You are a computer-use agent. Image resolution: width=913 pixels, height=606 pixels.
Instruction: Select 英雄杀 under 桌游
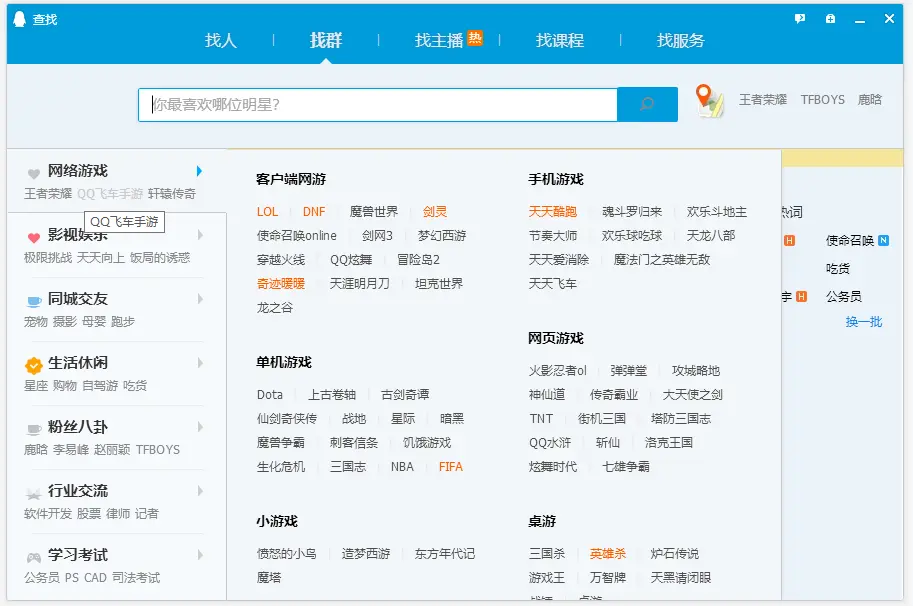608,554
